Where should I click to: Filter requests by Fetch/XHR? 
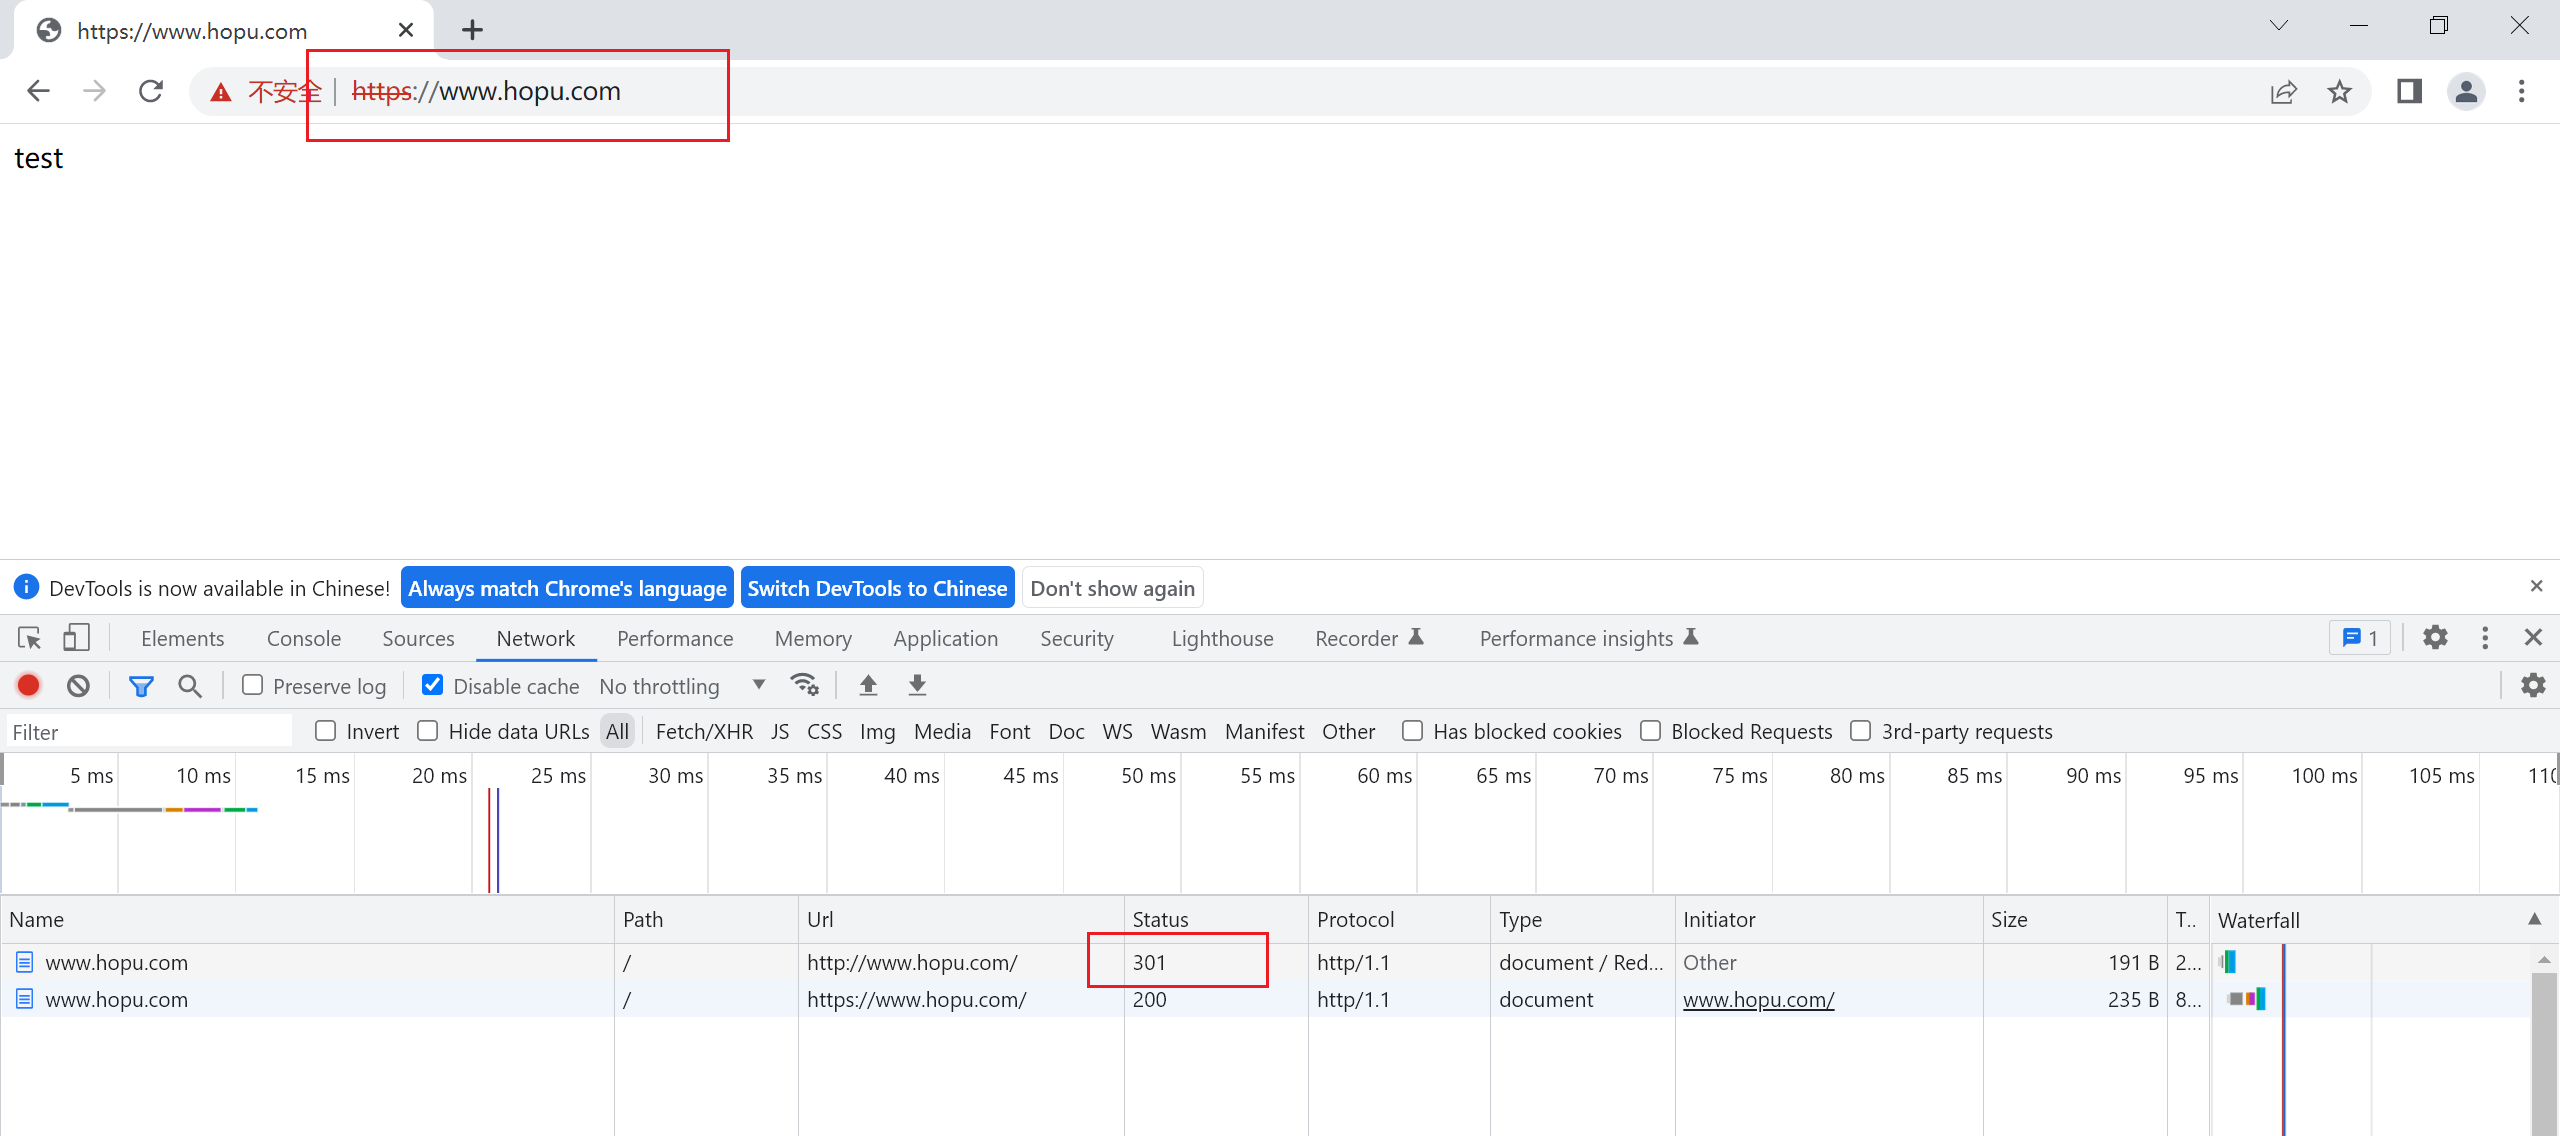pos(704,731)
